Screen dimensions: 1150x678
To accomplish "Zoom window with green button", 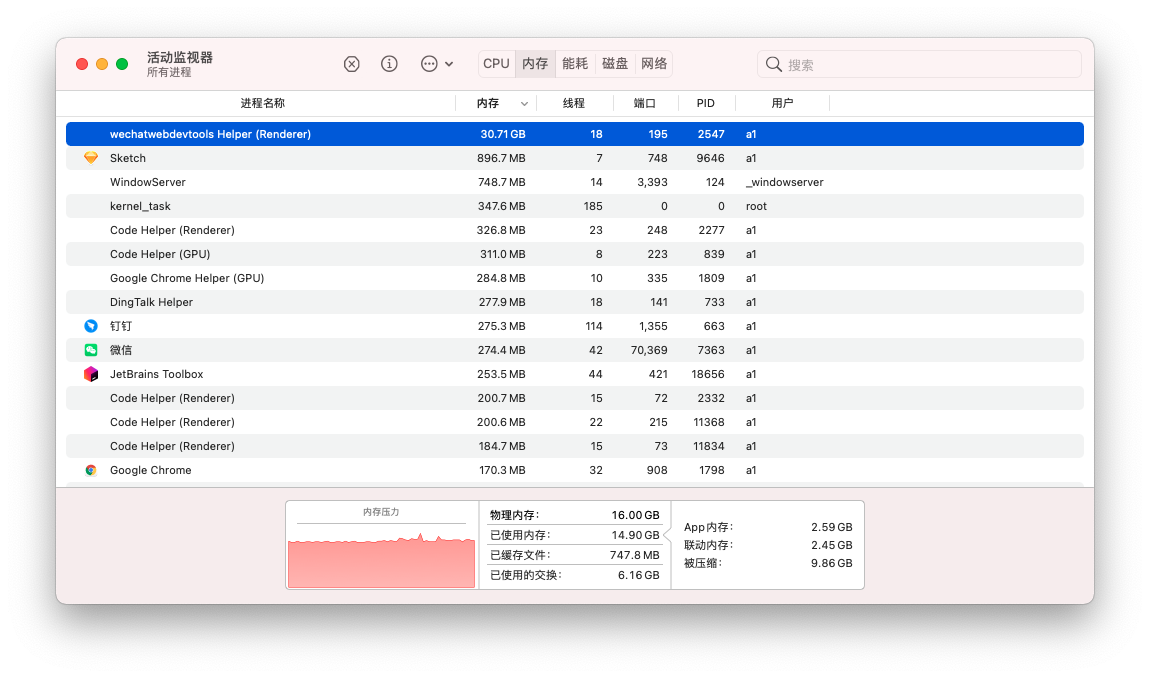I will [x=122, y=65].
